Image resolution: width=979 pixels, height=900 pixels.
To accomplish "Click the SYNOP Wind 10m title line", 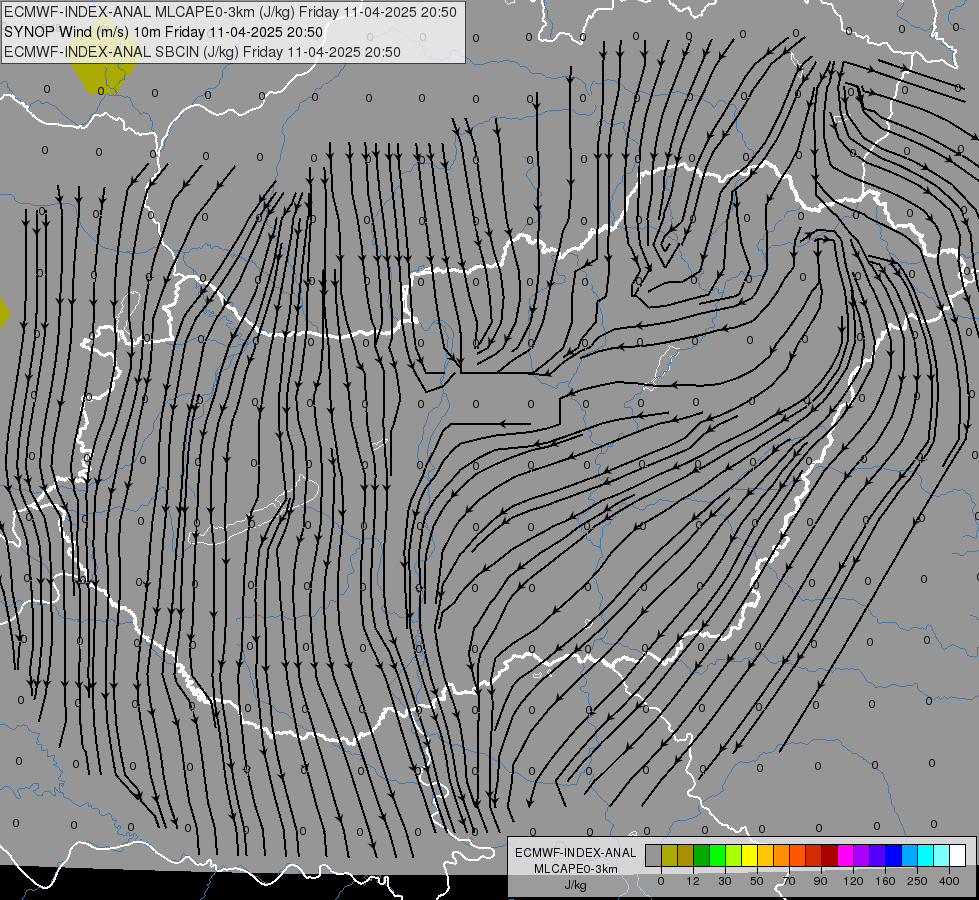I will pos(164,32).
